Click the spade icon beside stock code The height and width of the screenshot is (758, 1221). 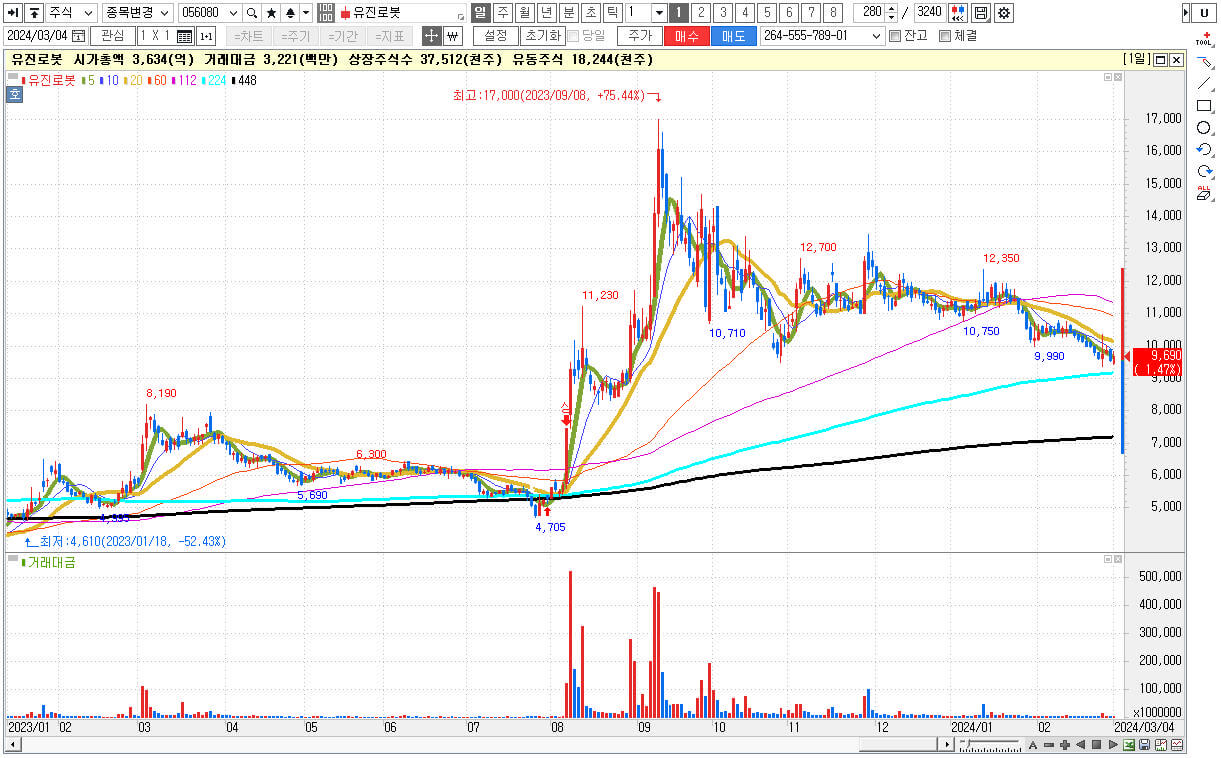pyautogui.click(x=290, y=13)
